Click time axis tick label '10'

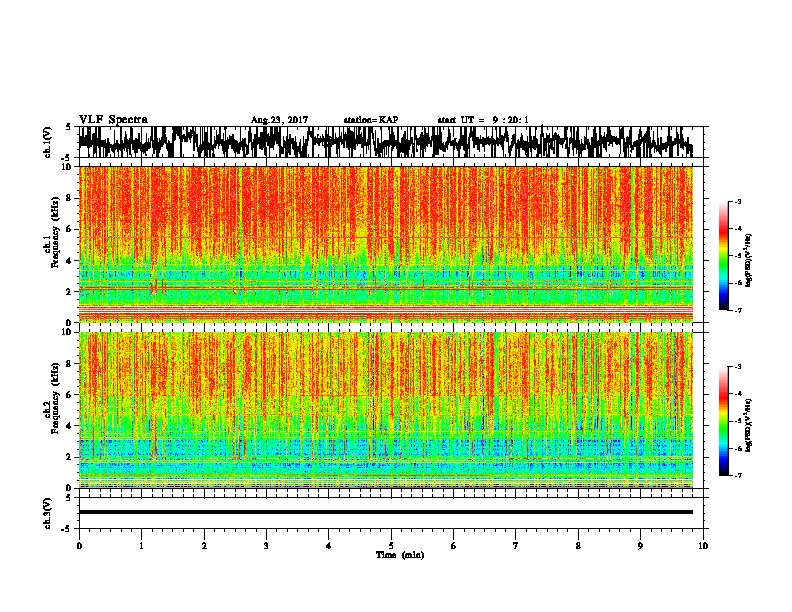[703, 546]
